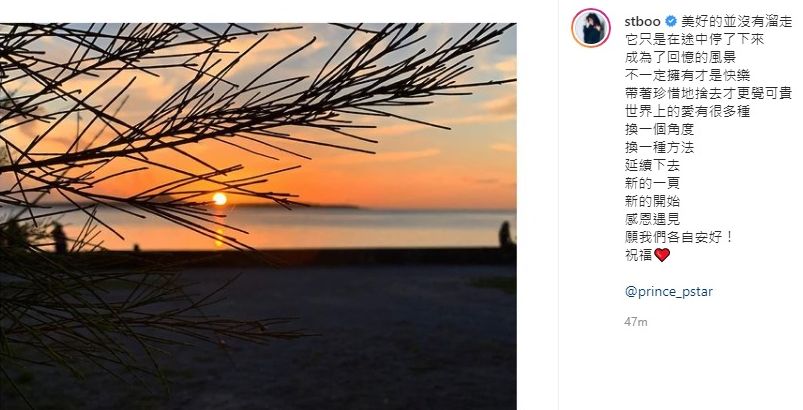
Task: Click the caption line 感恩遇見
Action: click(x=652, y=219)
